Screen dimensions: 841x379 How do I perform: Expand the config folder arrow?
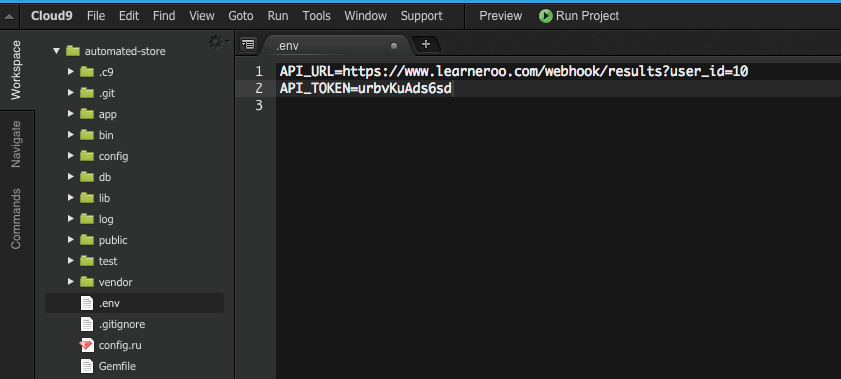(71, 155)
